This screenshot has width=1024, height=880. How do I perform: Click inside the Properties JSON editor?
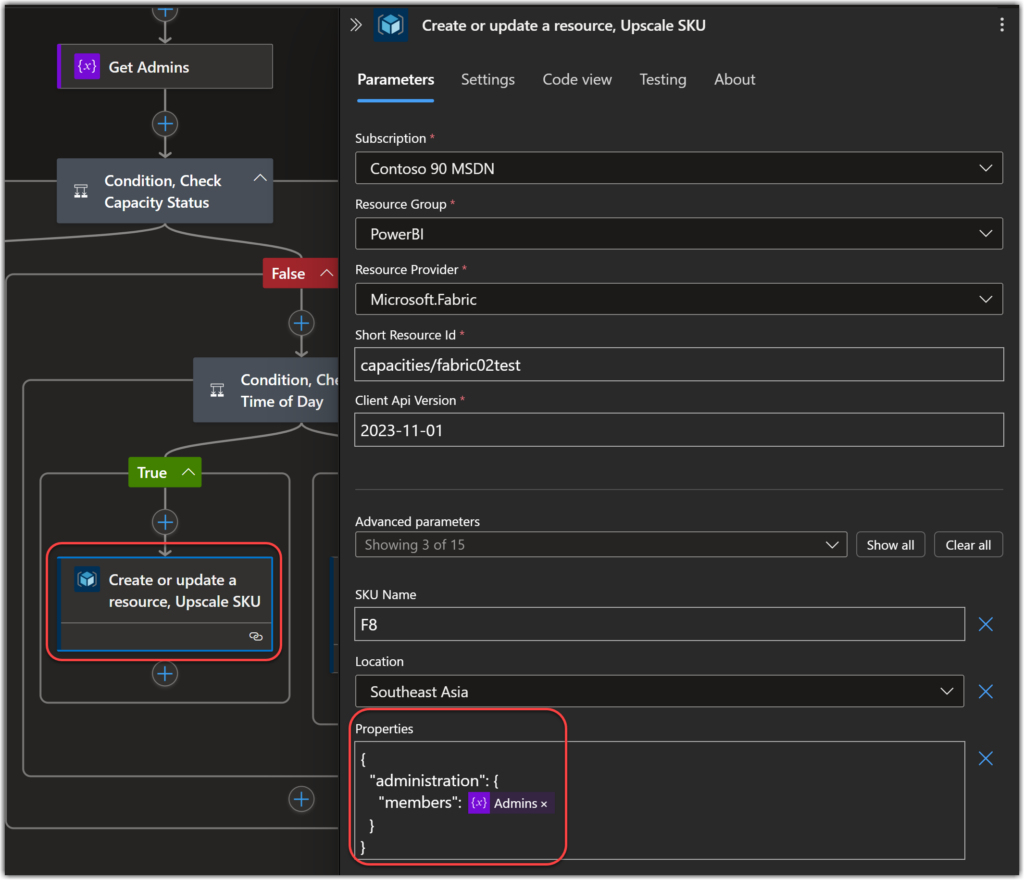point(660,800)
